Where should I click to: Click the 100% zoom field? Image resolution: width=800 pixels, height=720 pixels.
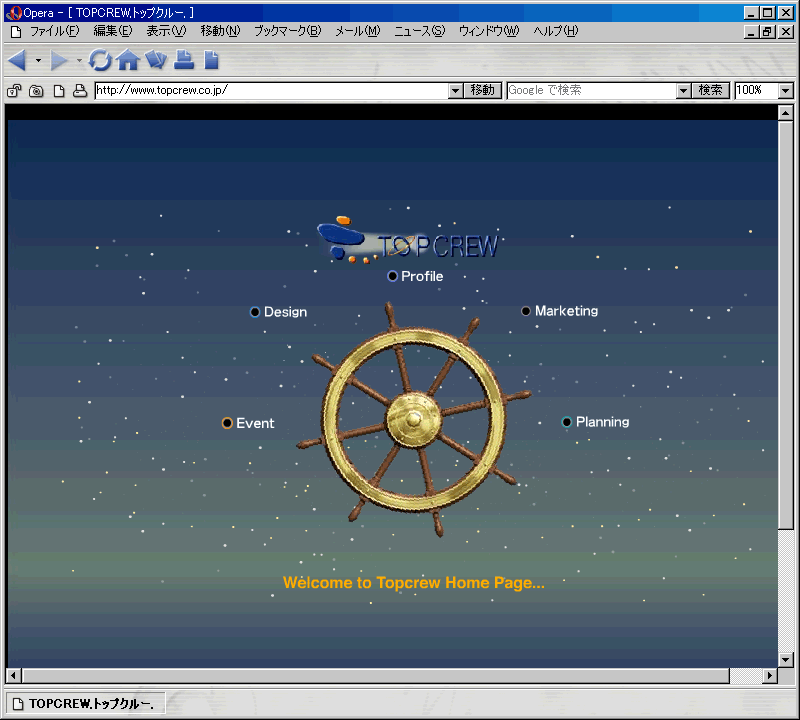(x=757, y=90)
